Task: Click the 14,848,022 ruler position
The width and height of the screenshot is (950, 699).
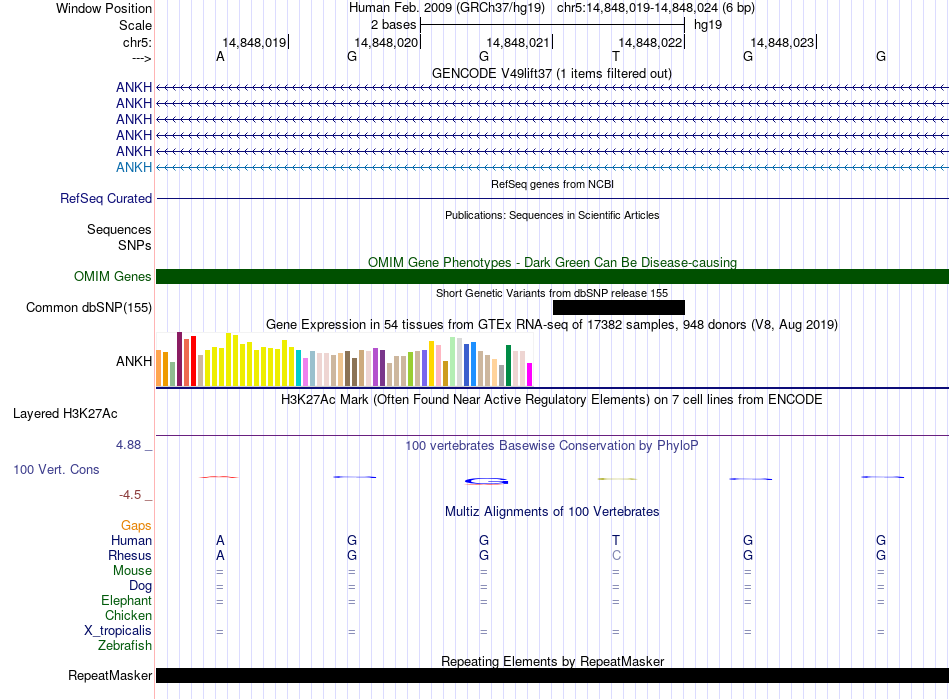Action: pos(650,42)
